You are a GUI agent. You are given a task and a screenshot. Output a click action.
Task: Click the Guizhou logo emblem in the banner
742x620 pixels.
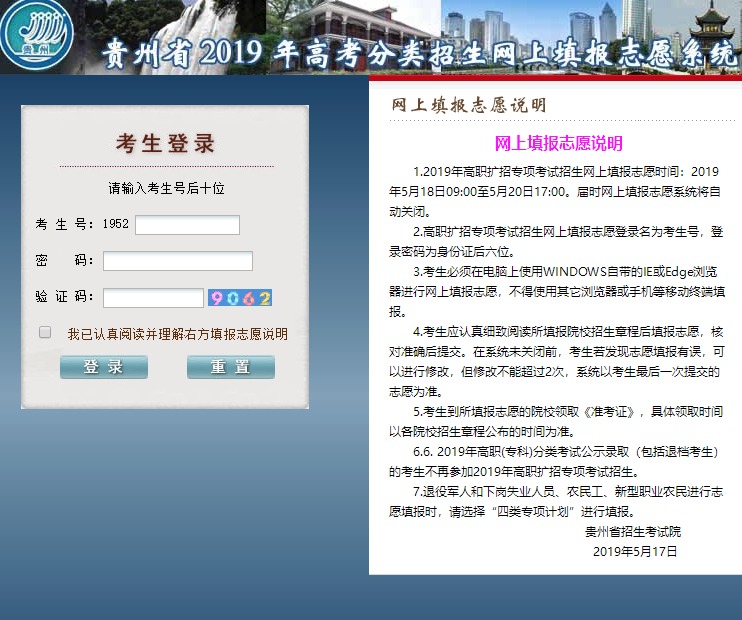click(x=38, y=35)
